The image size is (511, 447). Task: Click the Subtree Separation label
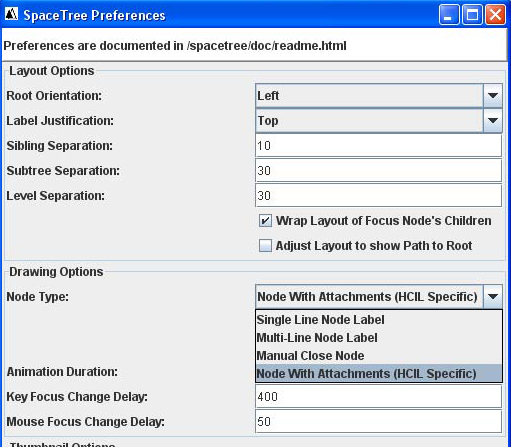pyautogui.click(x=63, y=171)
